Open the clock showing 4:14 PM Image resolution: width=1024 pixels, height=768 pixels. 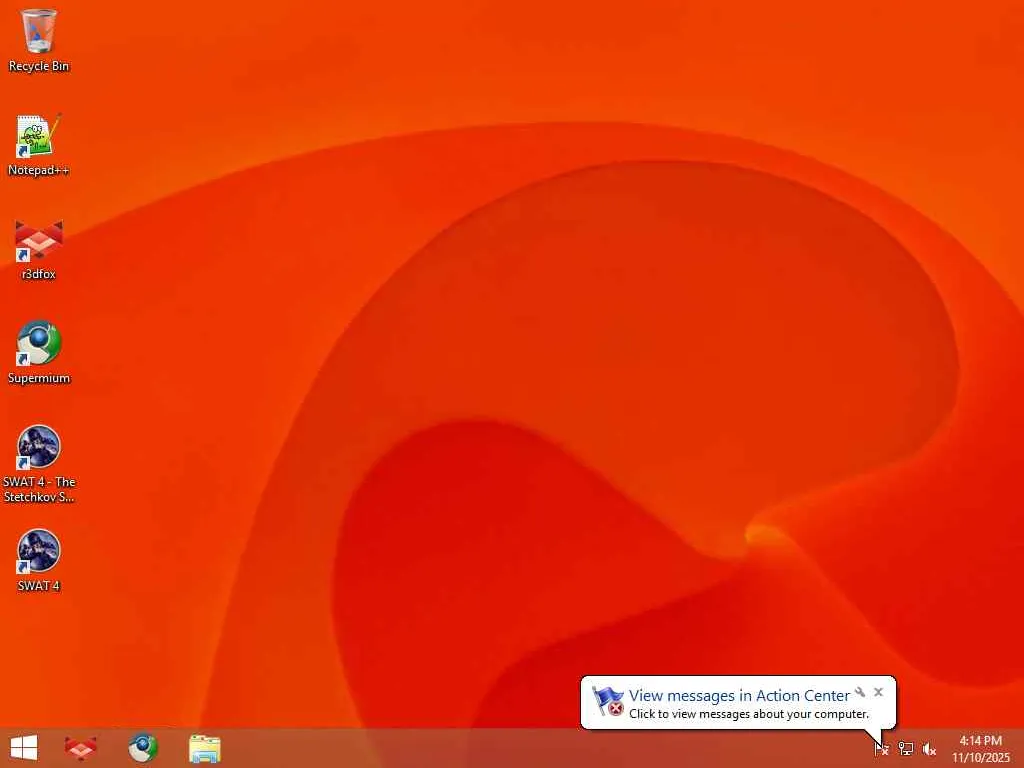(980, 748)
